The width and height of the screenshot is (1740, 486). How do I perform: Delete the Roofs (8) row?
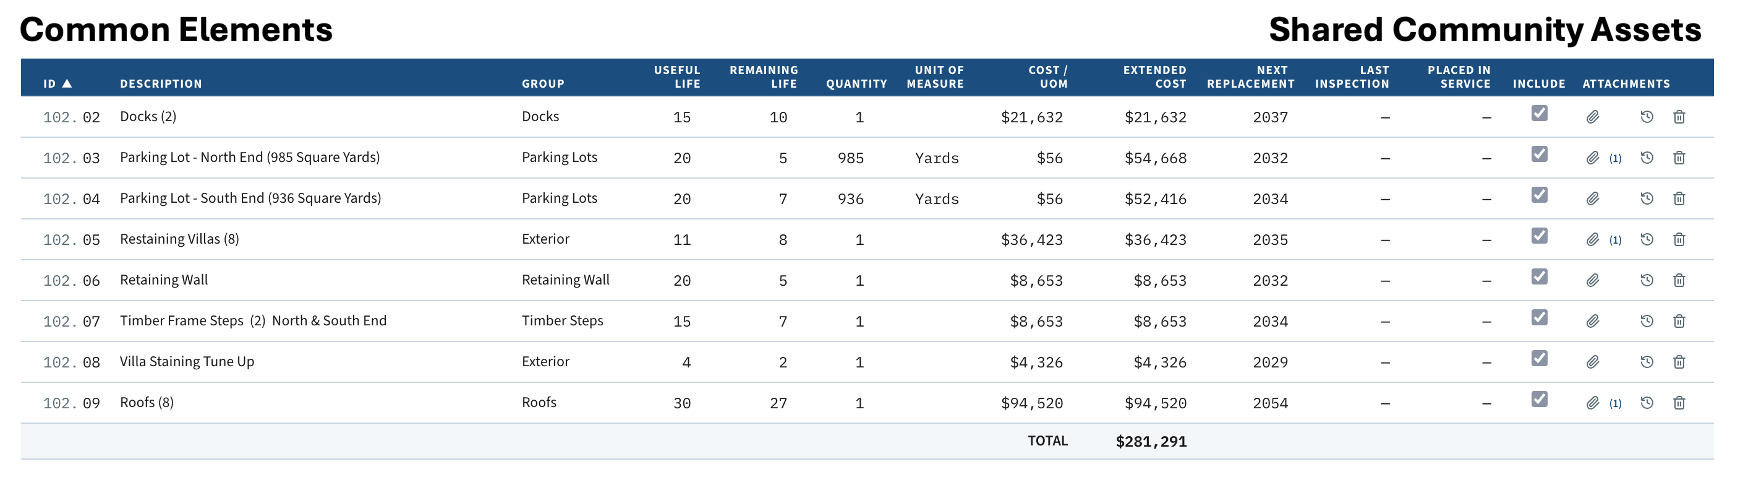point(1679,404)
